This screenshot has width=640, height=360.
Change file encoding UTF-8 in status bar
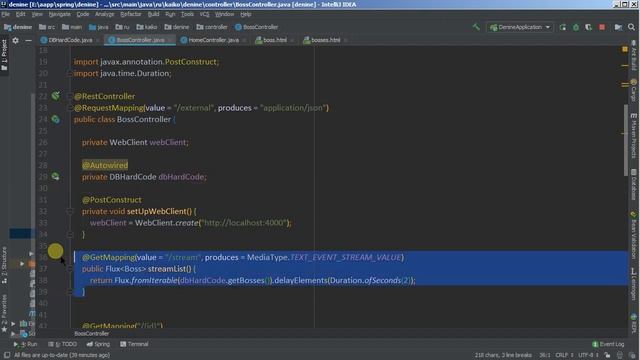pos(588,355)
